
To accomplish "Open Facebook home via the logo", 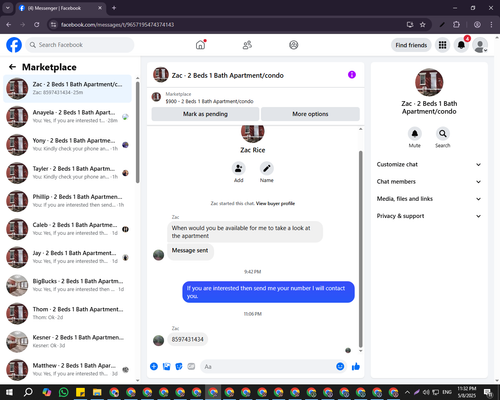I will click(14, 45).
